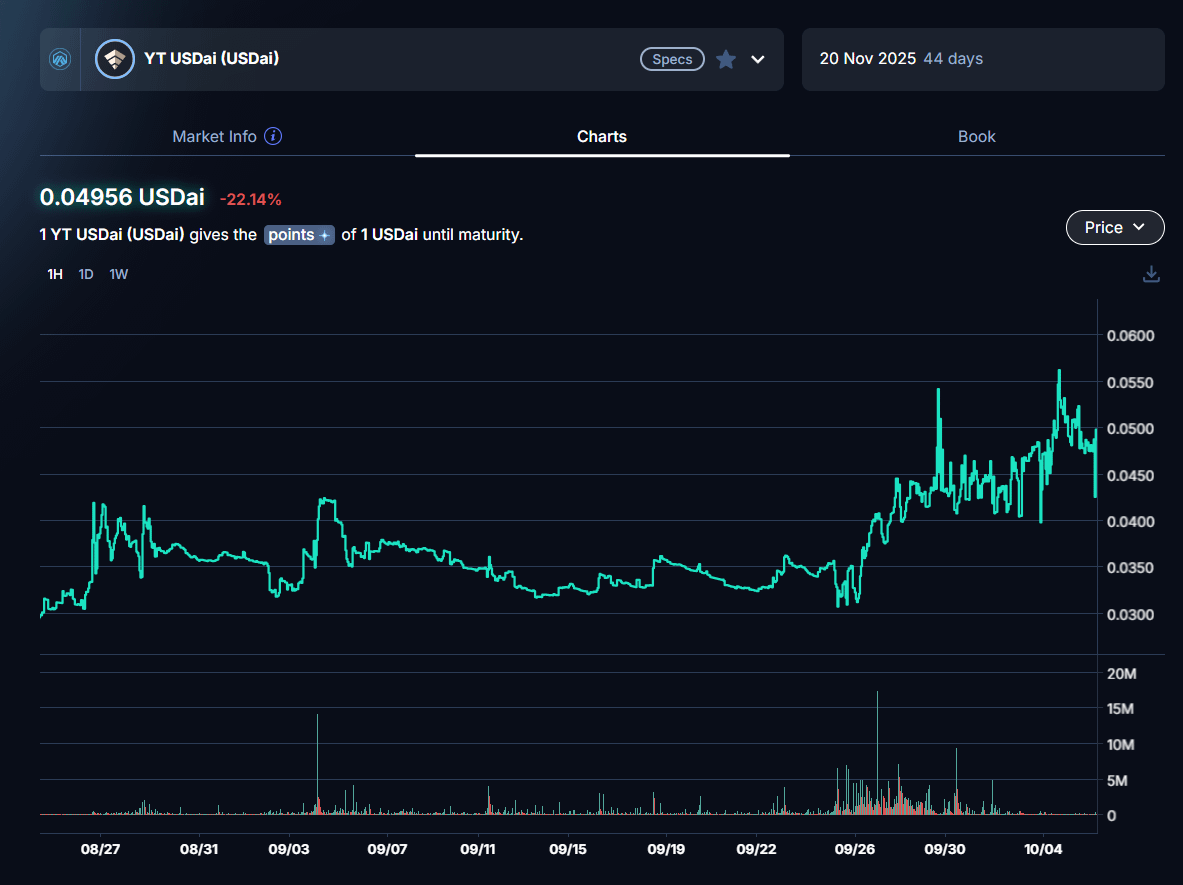
Task: Click the sparkle icon in the points badge
Action: [324, 235]
